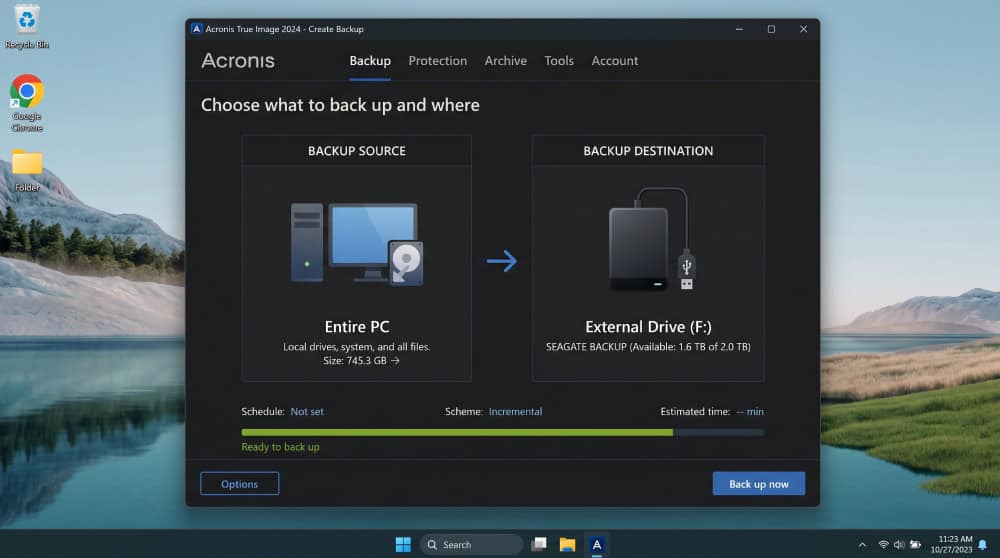Click the Ready to back up status
Screen dimensions: 1000x558
pyautogui.click(x=281, y=447)
